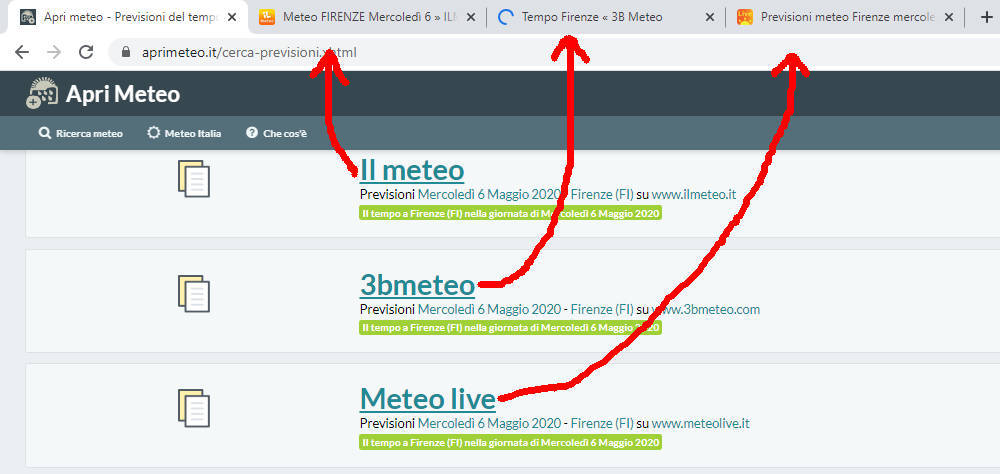Click the address bar showing aprimeteo.it URL
The width and height of the screenshot is (1000, 474).
point(555,52)
